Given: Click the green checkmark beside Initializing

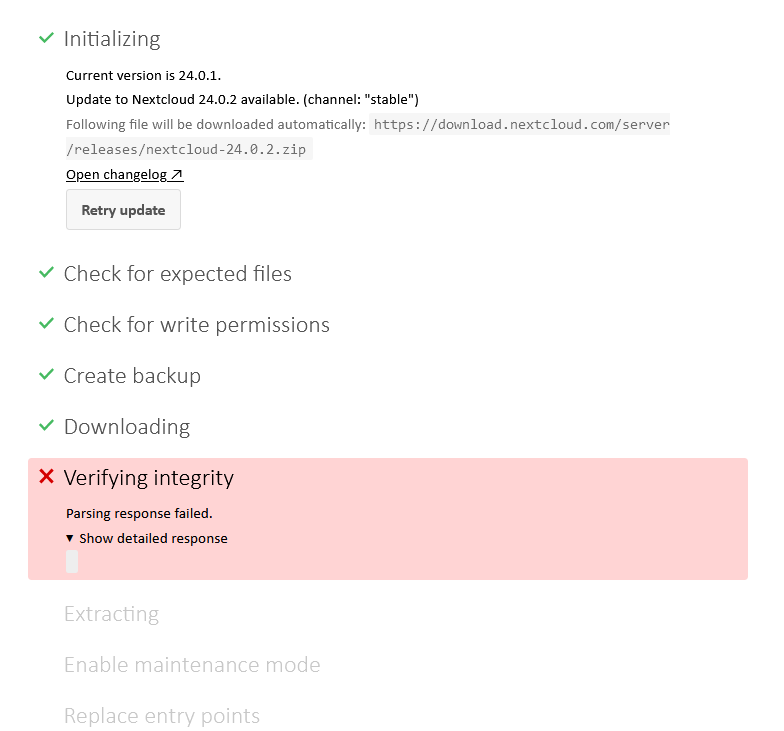Looking at the screenshot, I should click(x=46, y=38).
